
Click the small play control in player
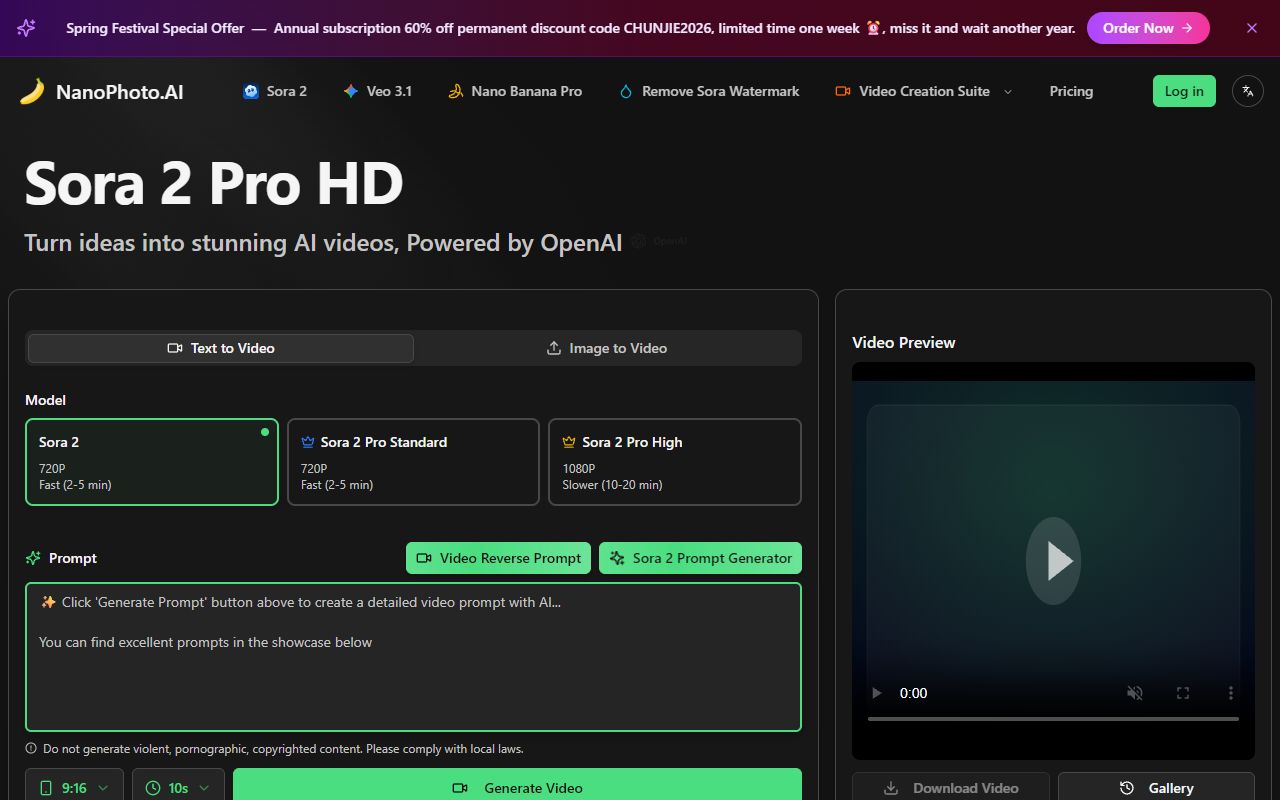pos(877,693)
